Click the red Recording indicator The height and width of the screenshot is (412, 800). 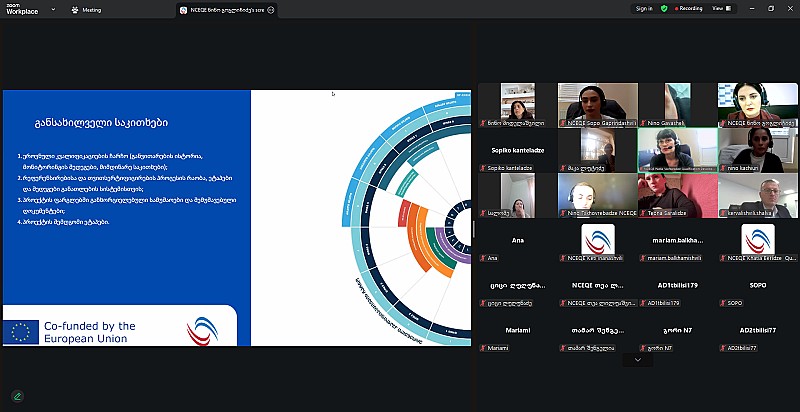(x=688, y=9)
